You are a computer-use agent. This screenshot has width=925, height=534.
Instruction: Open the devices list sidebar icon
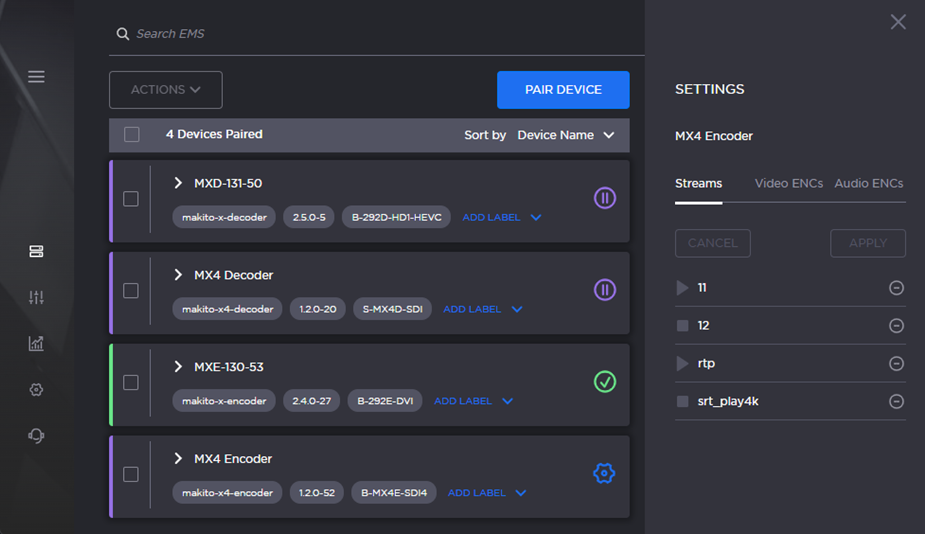pyautogui.click(x=36, y=252)
